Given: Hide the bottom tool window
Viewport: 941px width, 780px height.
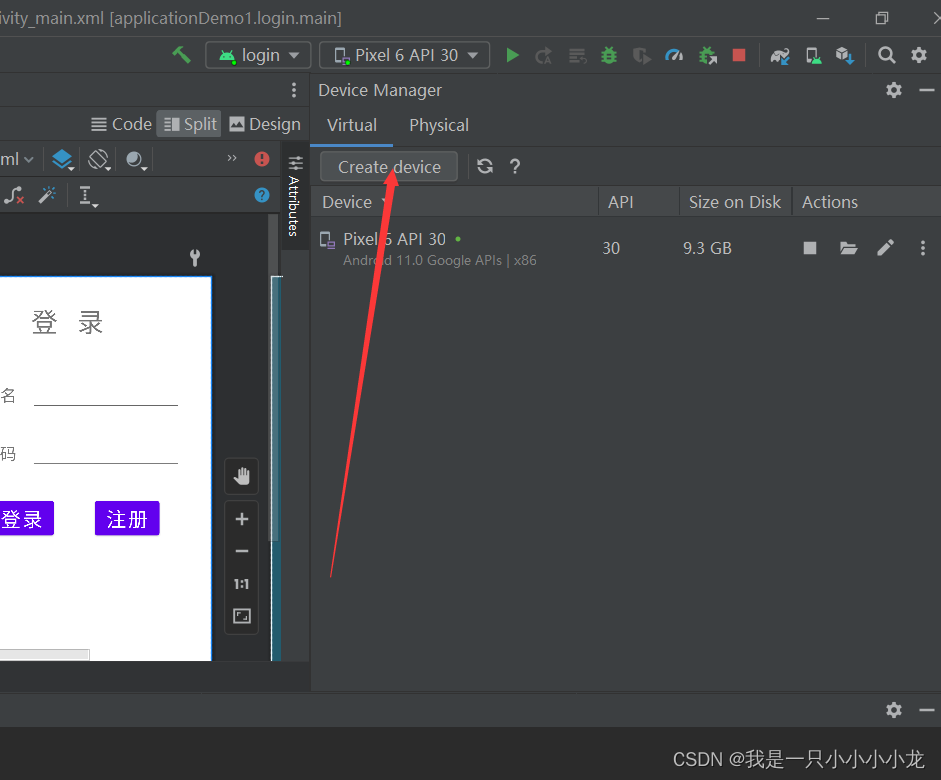Looking at the screenshot, I should click(x=927, y=710).
